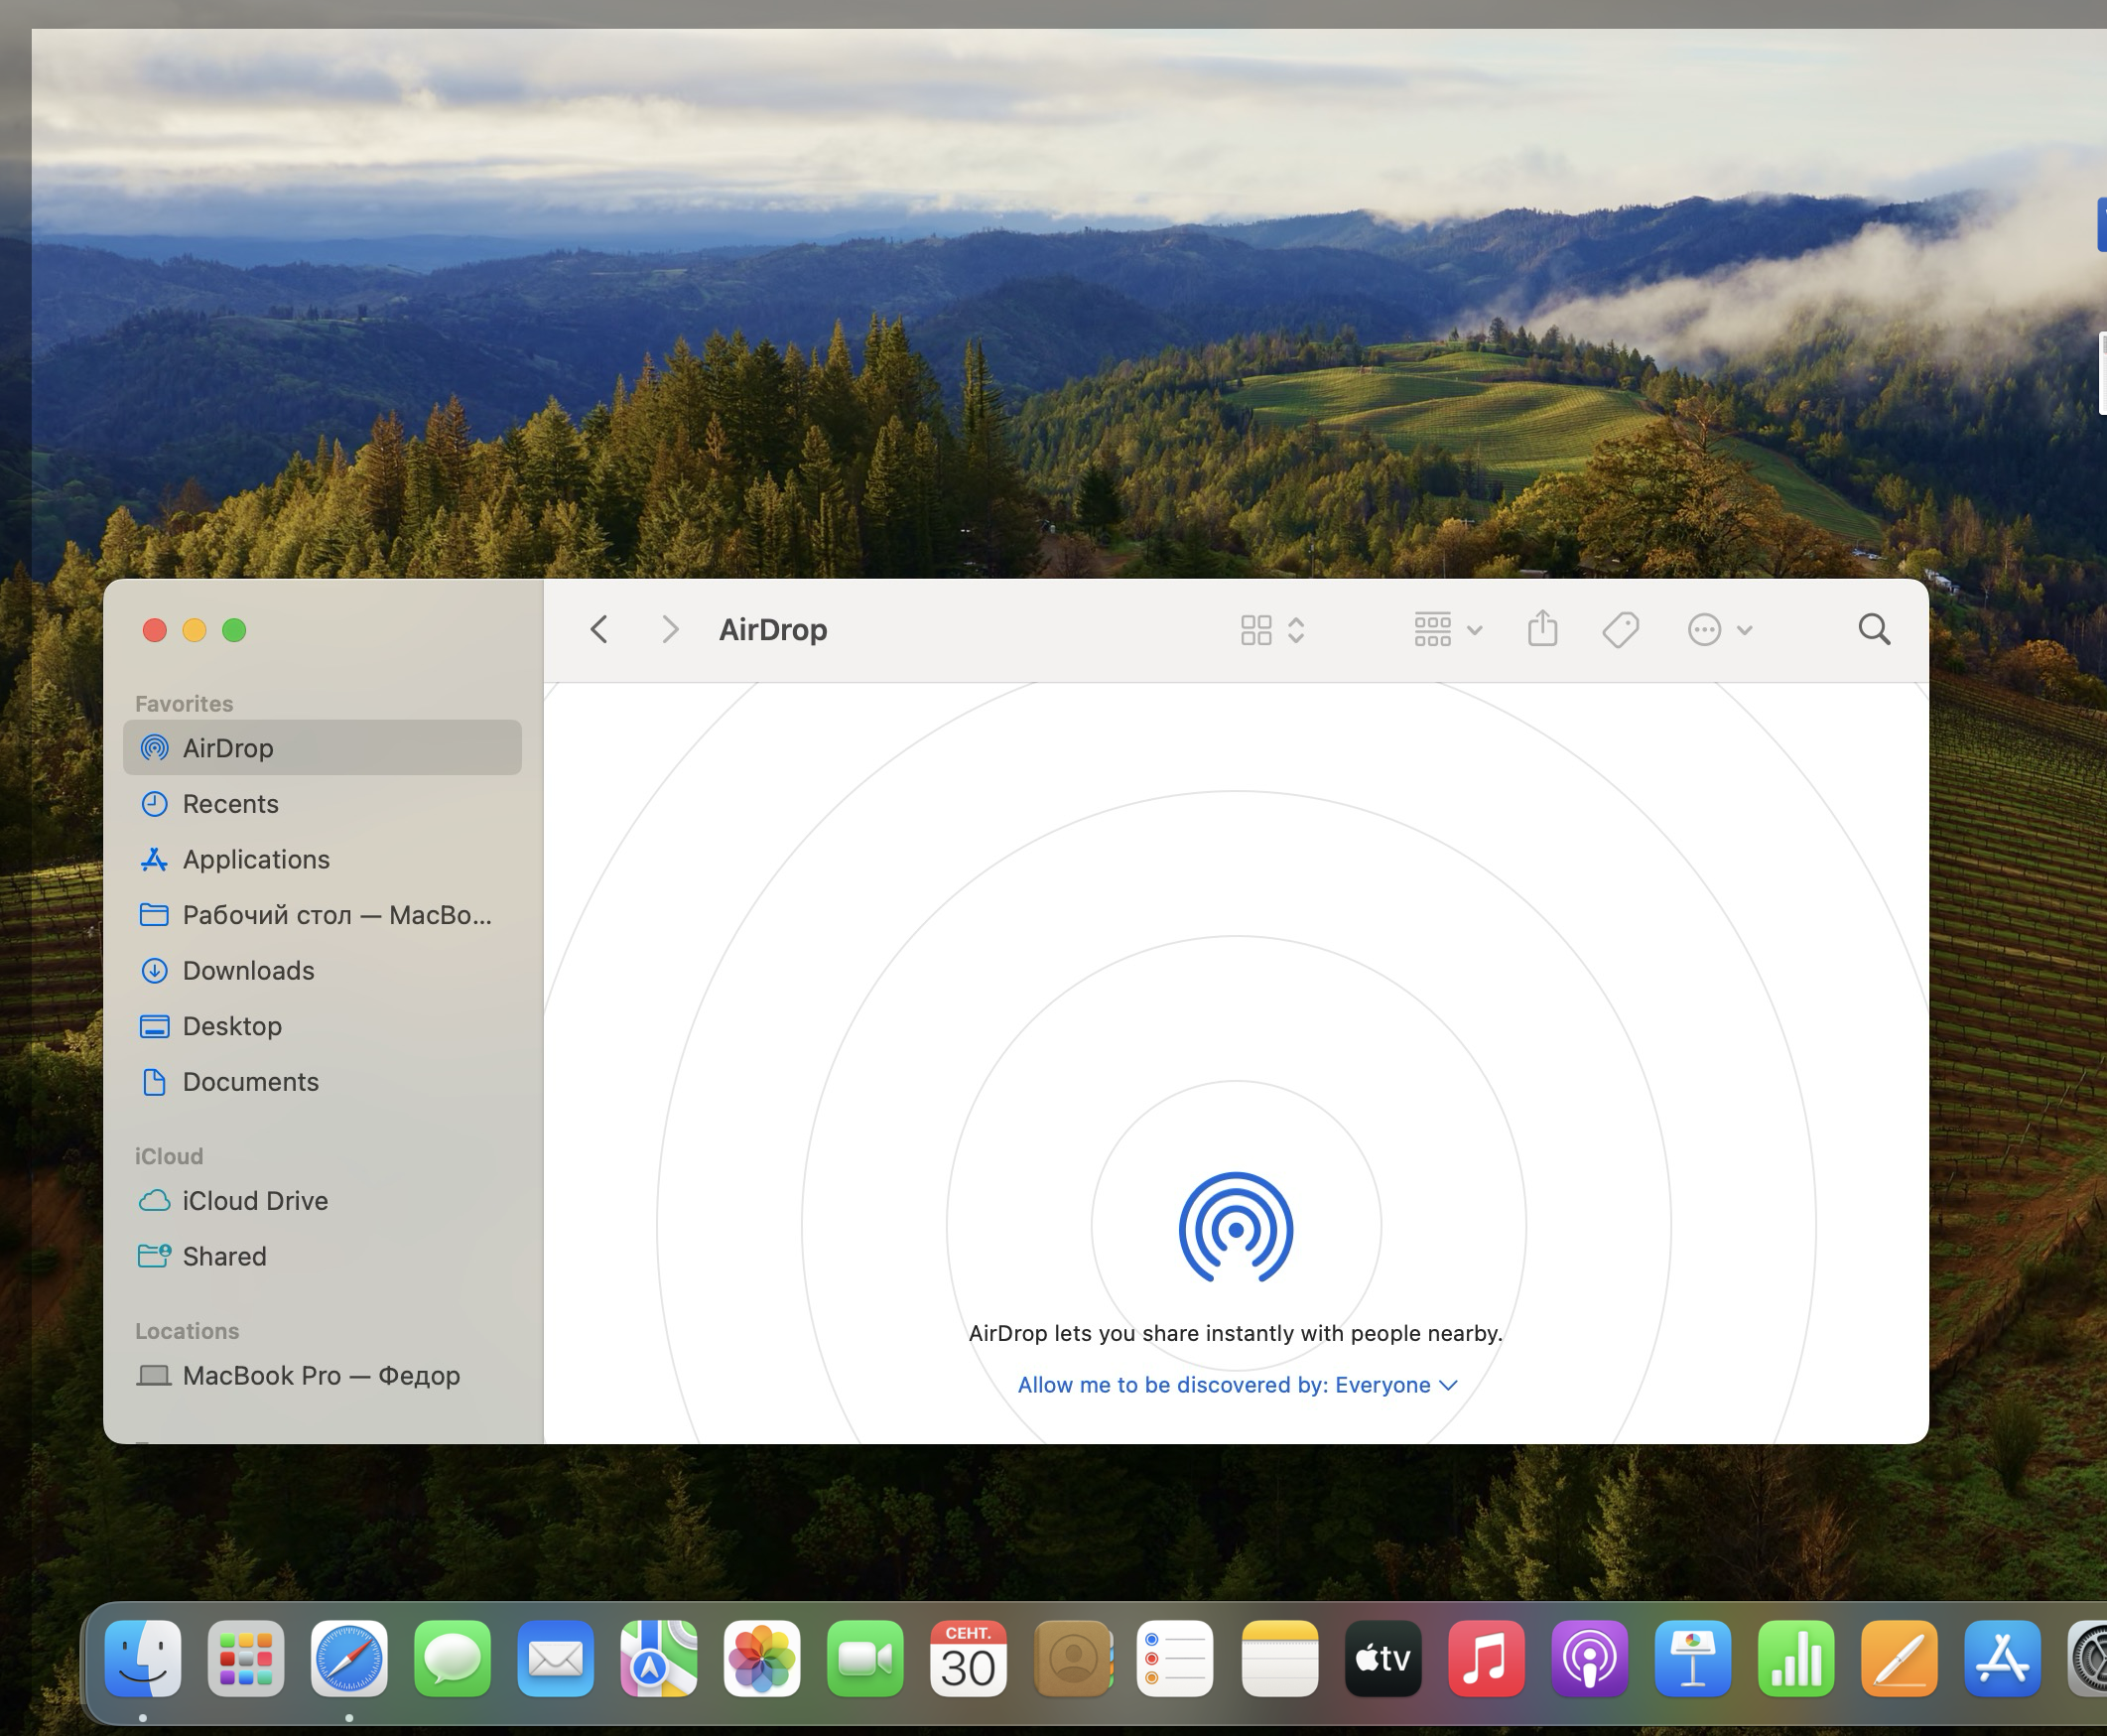Open the Finder search magnifier
Viewport: 2107px width, 1736px height.
coord(1873,629)
